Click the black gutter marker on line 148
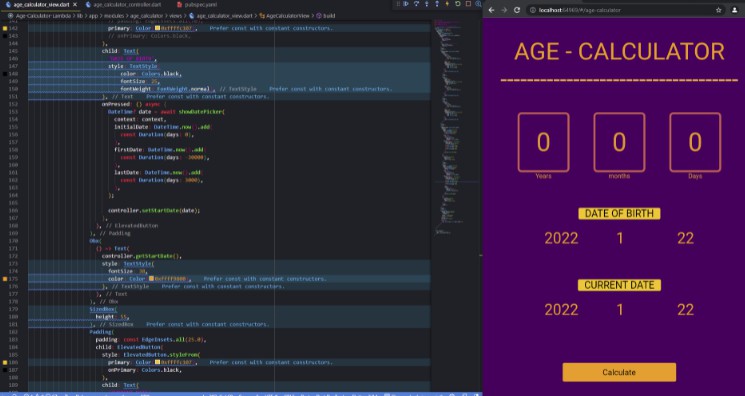The height and width of the screenshot is (396, 745). click(x=5, y=74)
